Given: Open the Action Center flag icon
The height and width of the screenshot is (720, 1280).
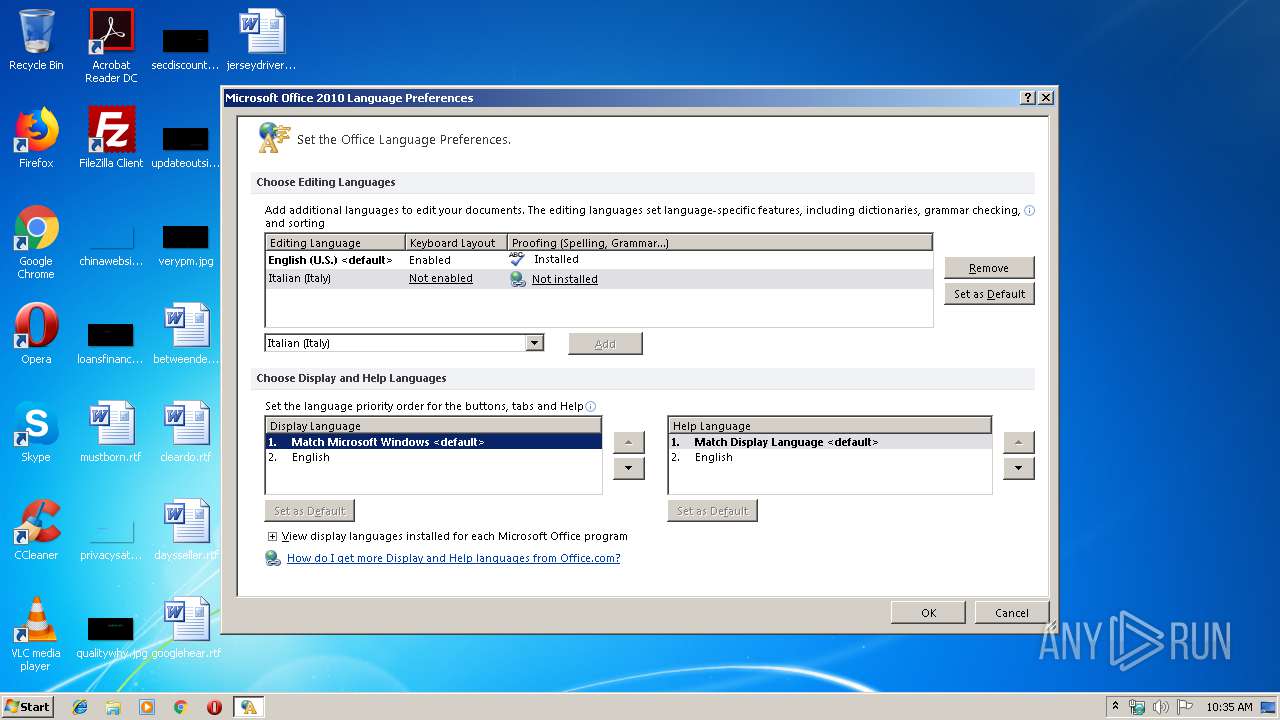Looking at the screenshot, I should (x=1185, y=707).
